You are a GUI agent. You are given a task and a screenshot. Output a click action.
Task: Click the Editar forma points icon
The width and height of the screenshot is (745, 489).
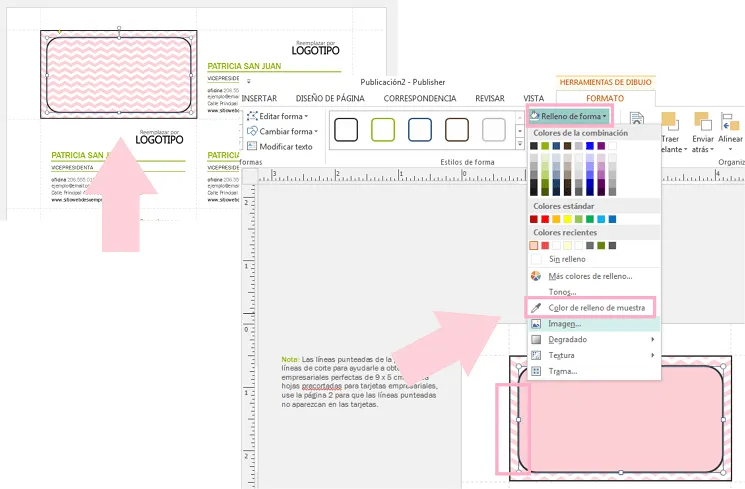pos(252,116)
